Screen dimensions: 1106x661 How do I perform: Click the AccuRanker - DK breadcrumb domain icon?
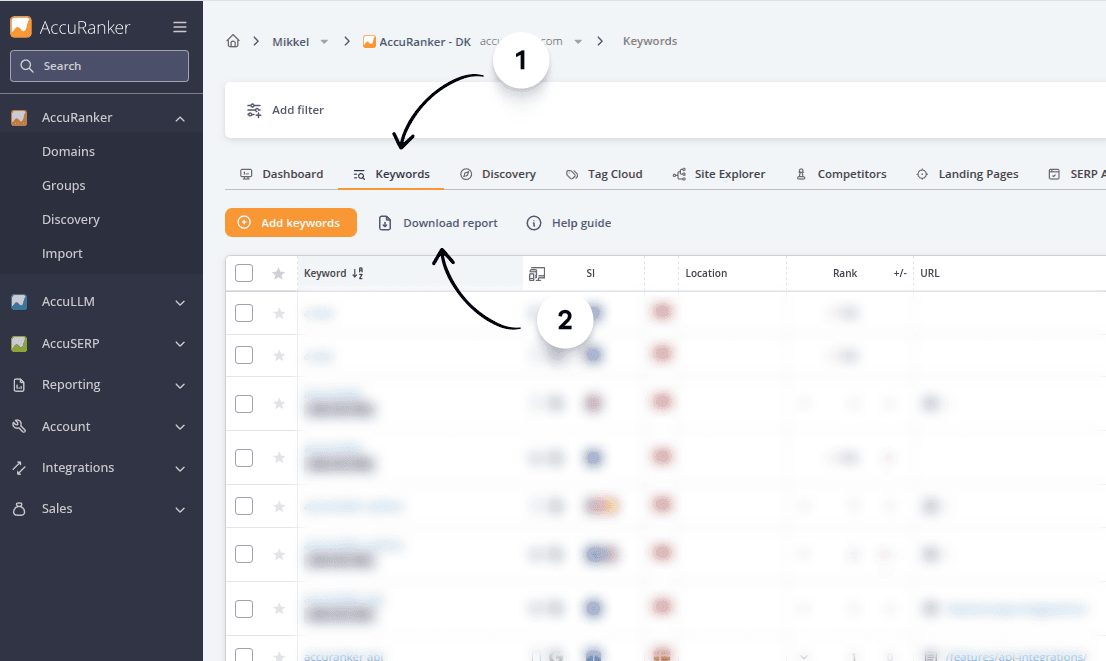click(x=369, y=42)
